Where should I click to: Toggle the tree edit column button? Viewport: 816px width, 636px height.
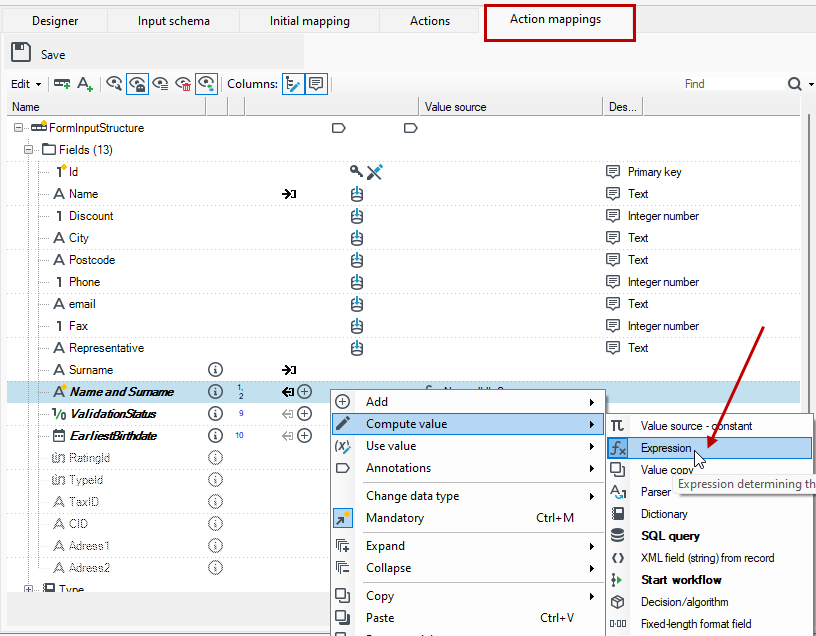pyautogui.click(x=293, y=84)
